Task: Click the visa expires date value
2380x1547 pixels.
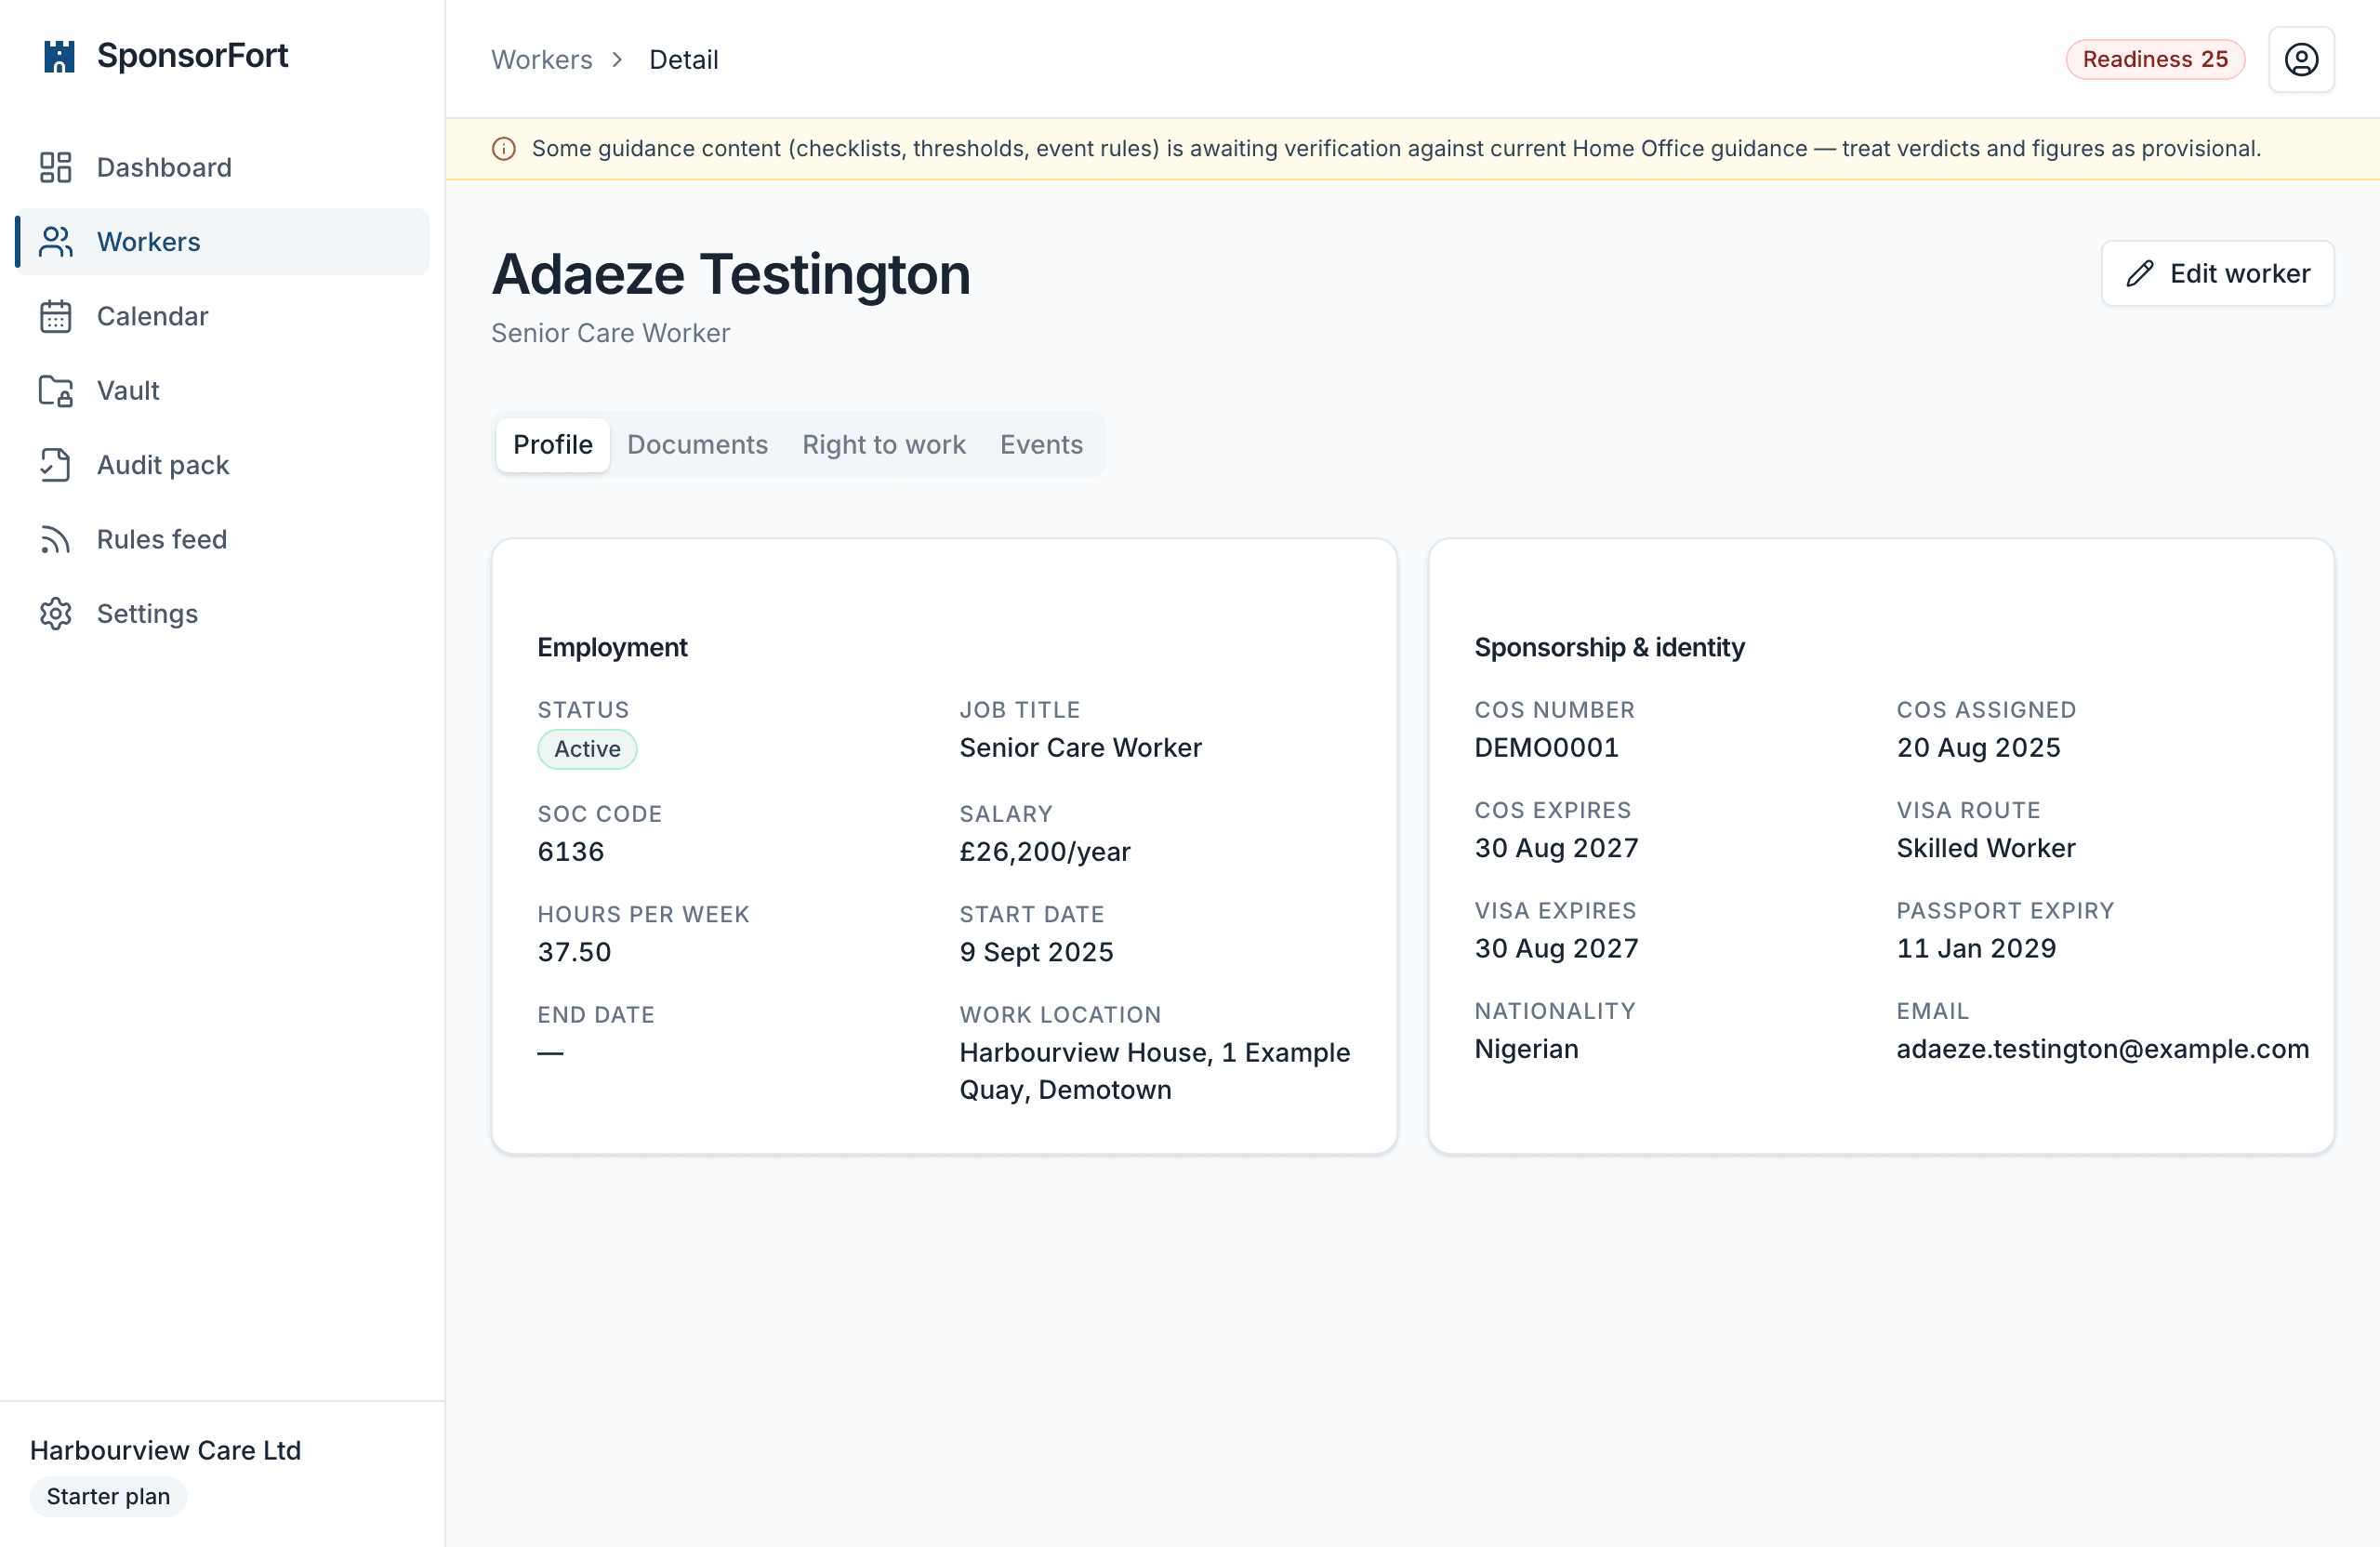Action: pyautogui.click(x=1556, y=947)
